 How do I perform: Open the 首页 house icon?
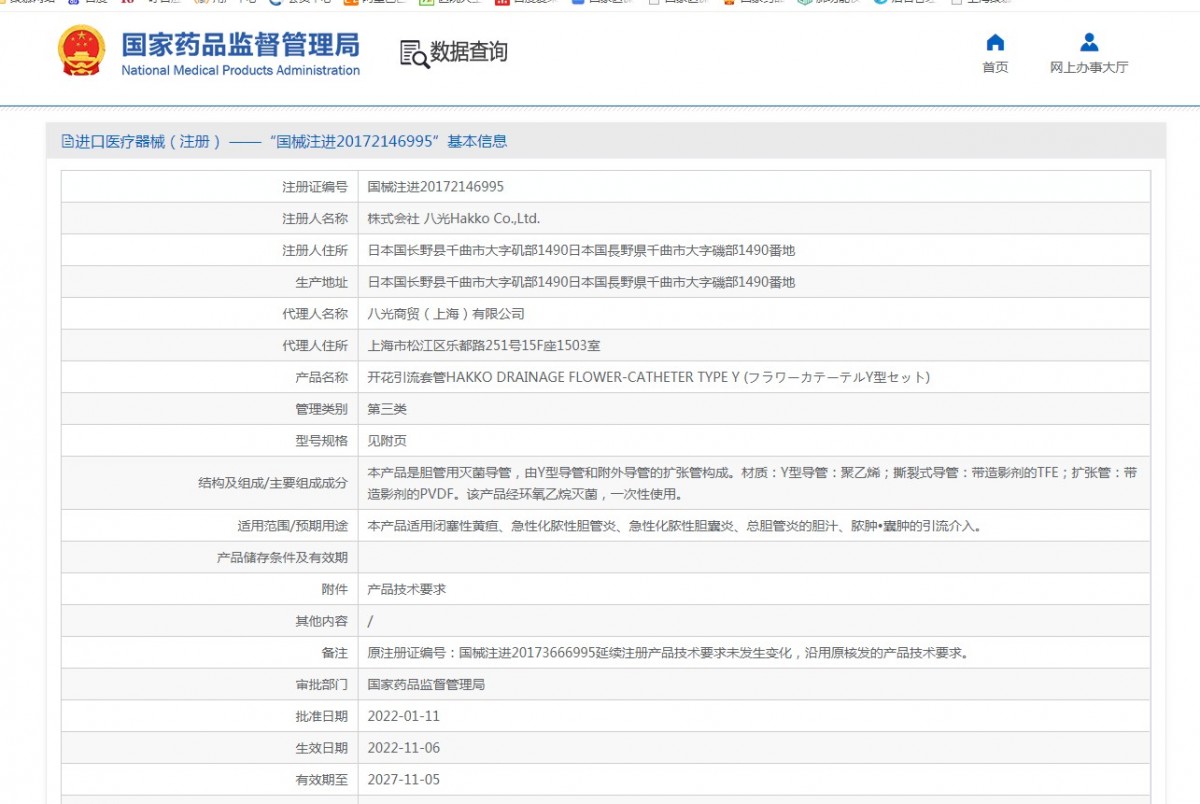[995, 42]
